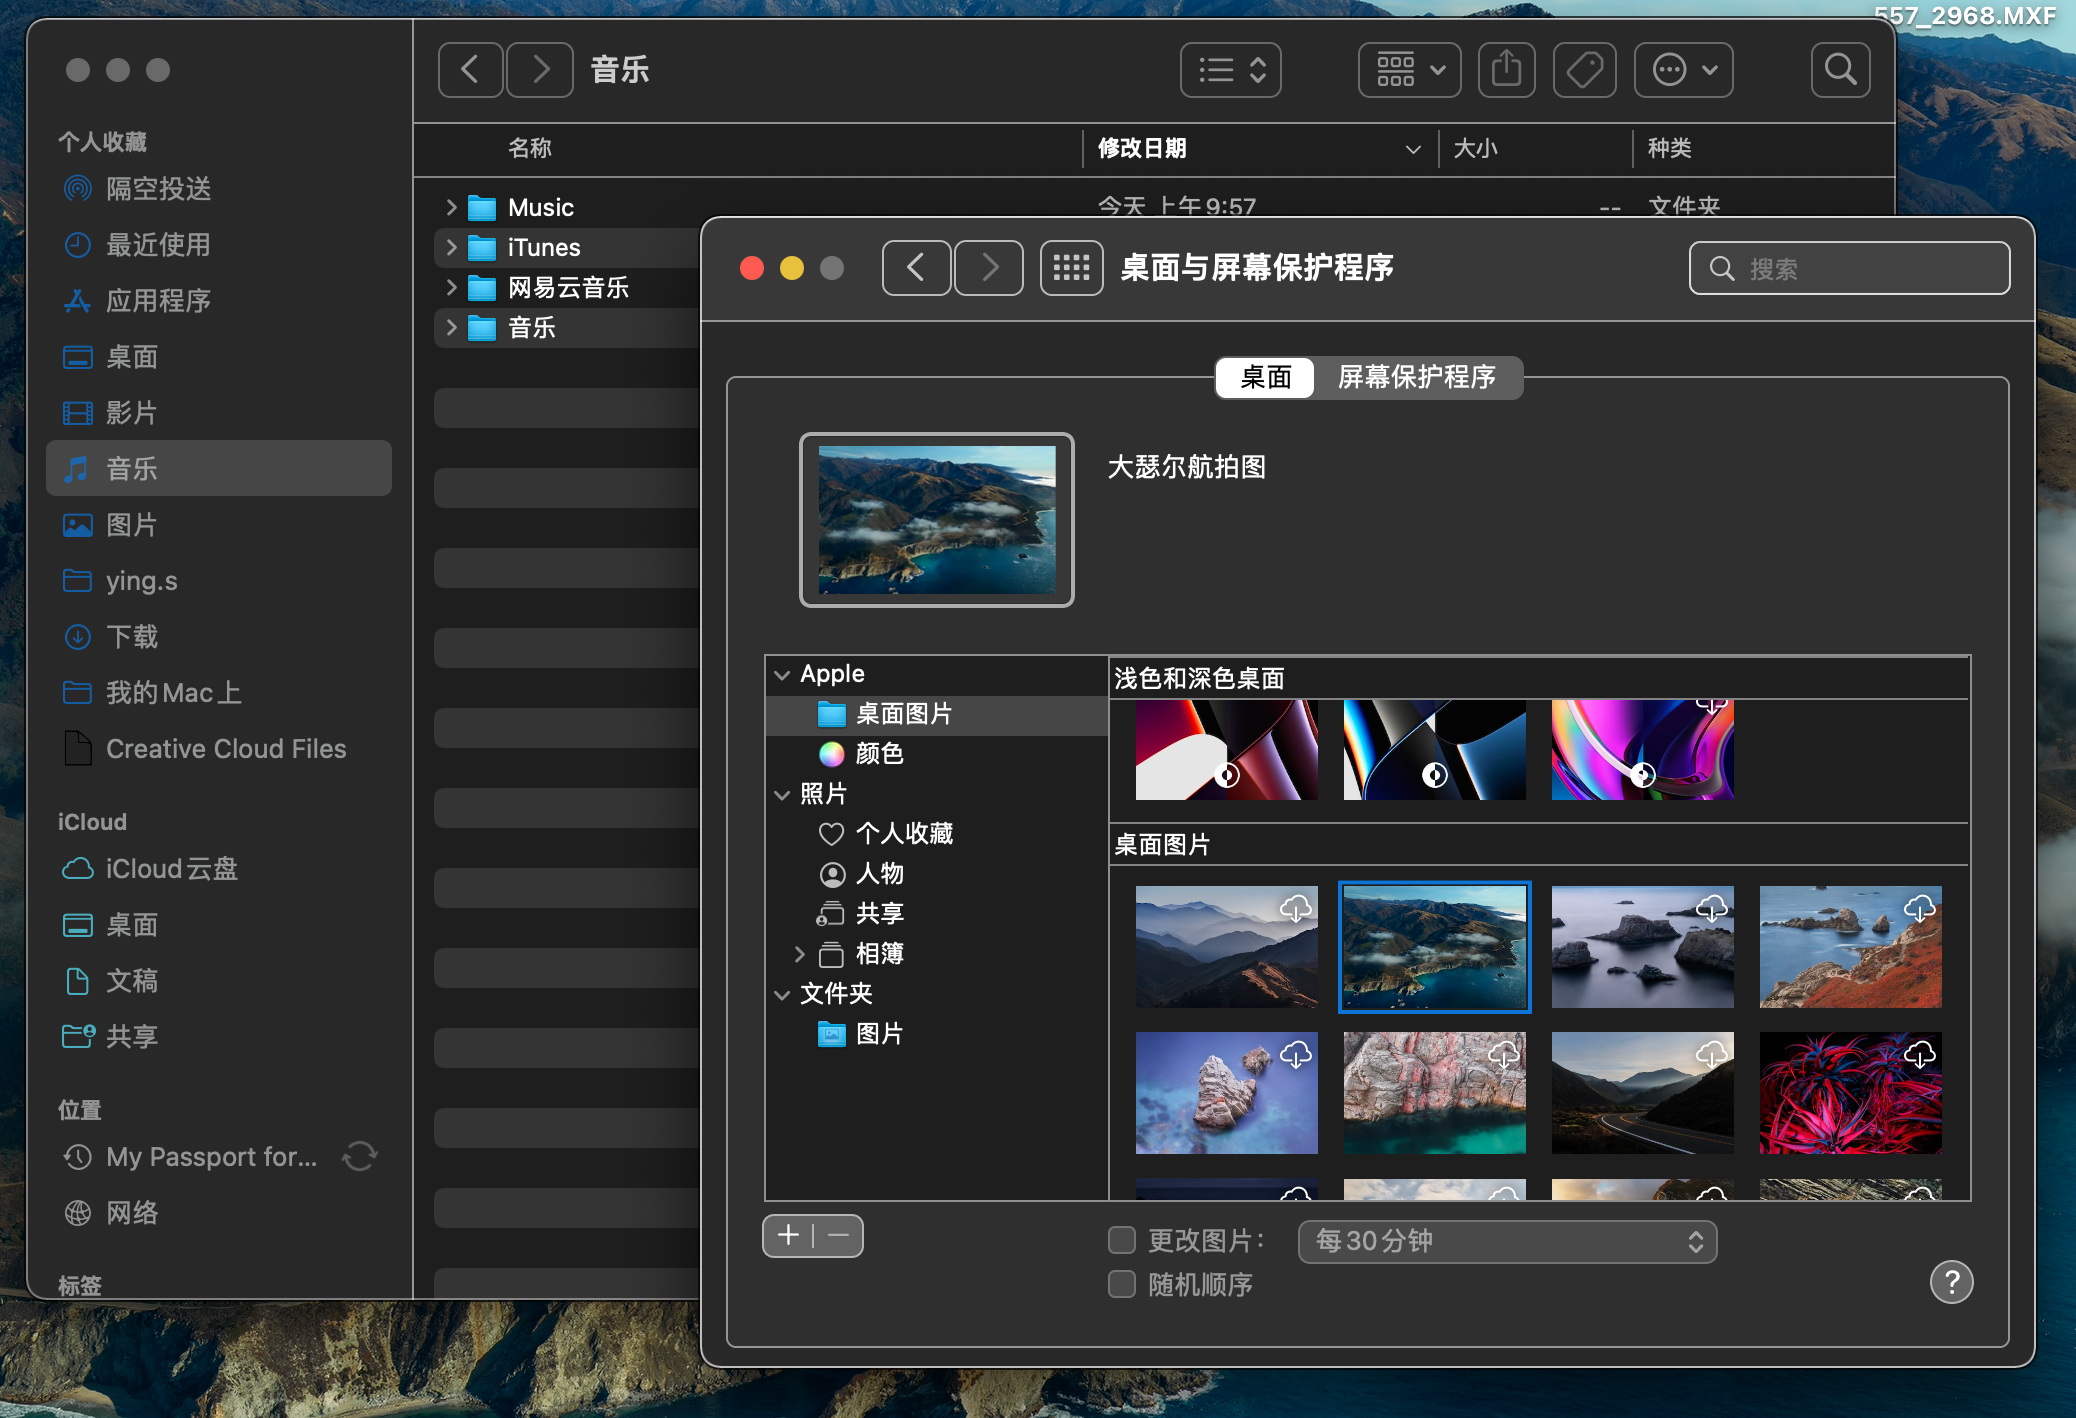Collapse the Apple group in source list
This screenshot has width=2076, height=1418.
[782, 675]
